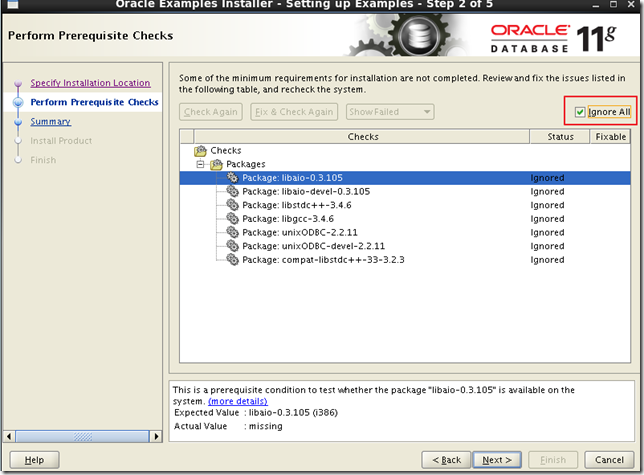Screen dimensions: 644x475
Task: Click the left arrow of sidebar scrollbar
Action: [9, 436]
